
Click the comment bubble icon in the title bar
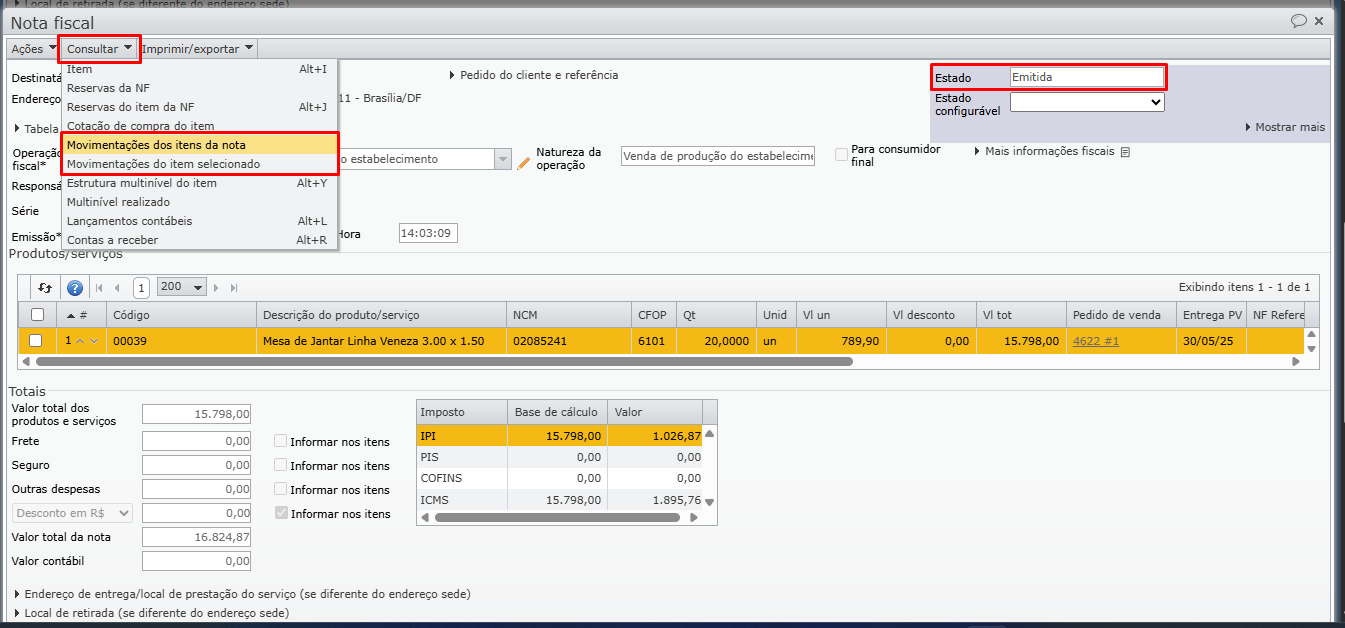click(x=1299, y=20)
